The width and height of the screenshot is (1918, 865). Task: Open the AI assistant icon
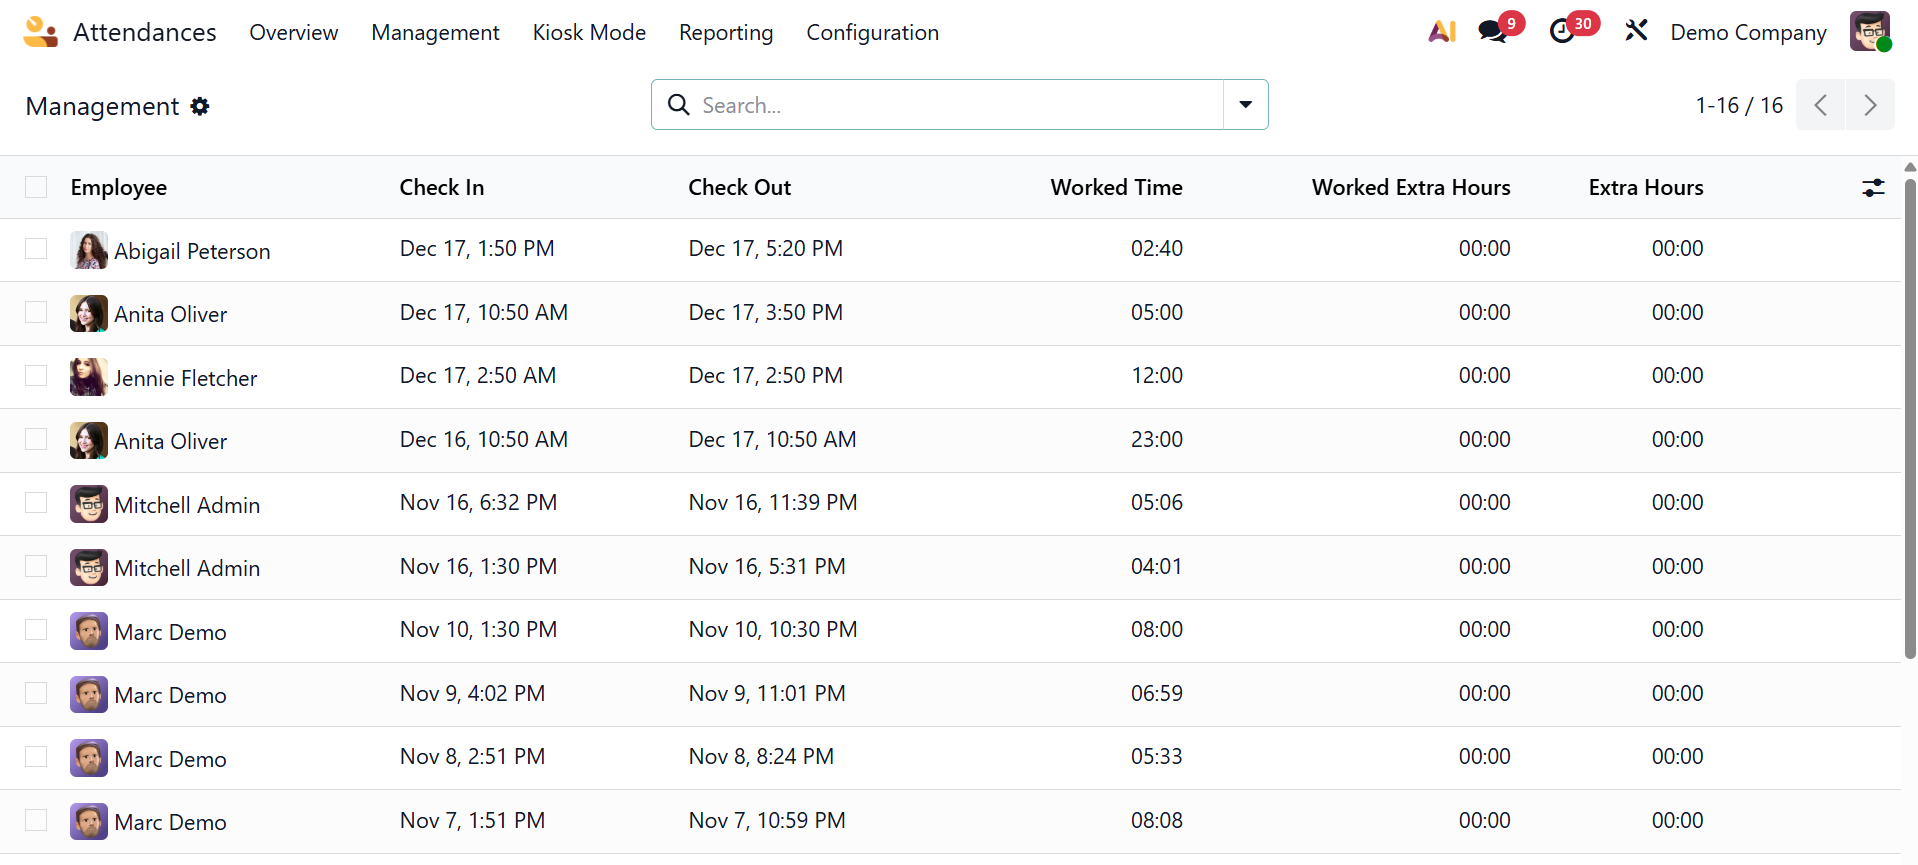(1442, 32)
